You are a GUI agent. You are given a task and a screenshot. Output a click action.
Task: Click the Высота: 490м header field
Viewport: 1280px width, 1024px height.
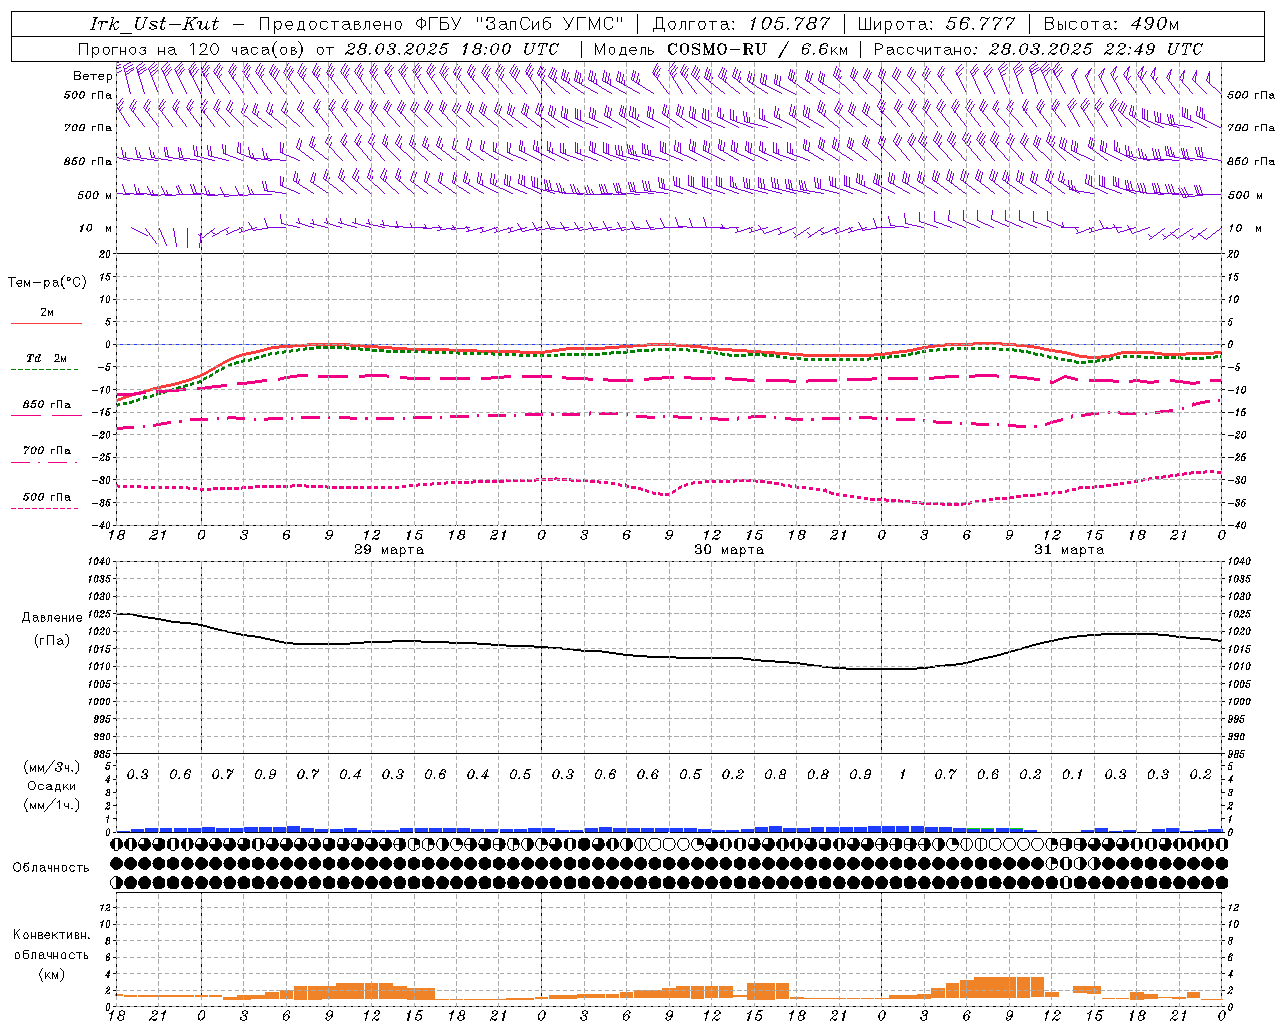1111,24
